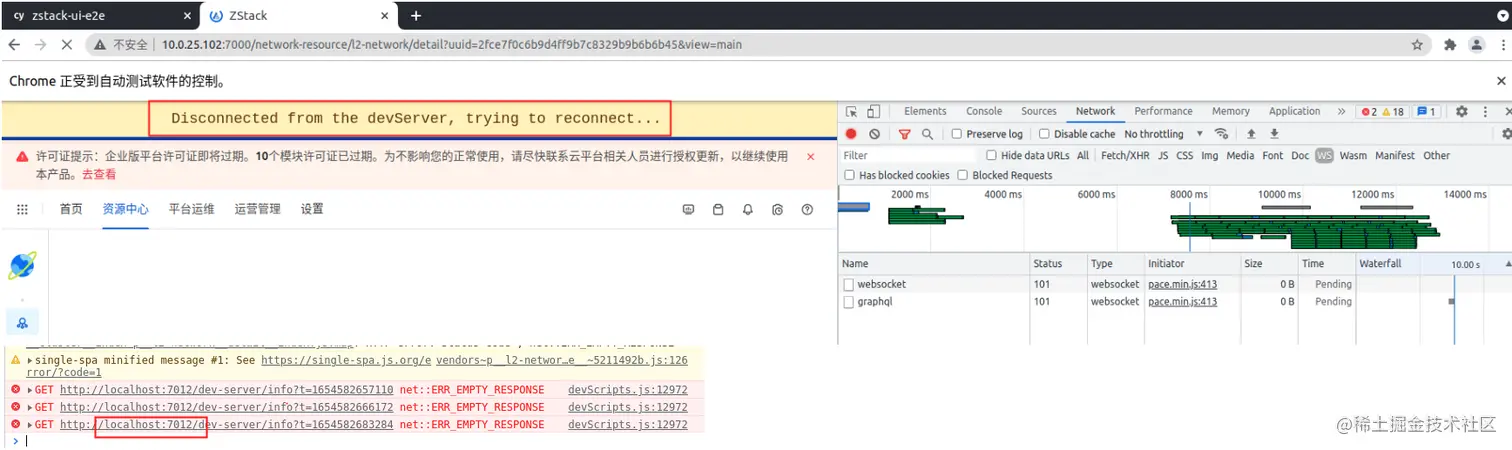Open the 平台运维 navigation item
The width and height of the screenshot is (1512, 450).
coord(191,209)
